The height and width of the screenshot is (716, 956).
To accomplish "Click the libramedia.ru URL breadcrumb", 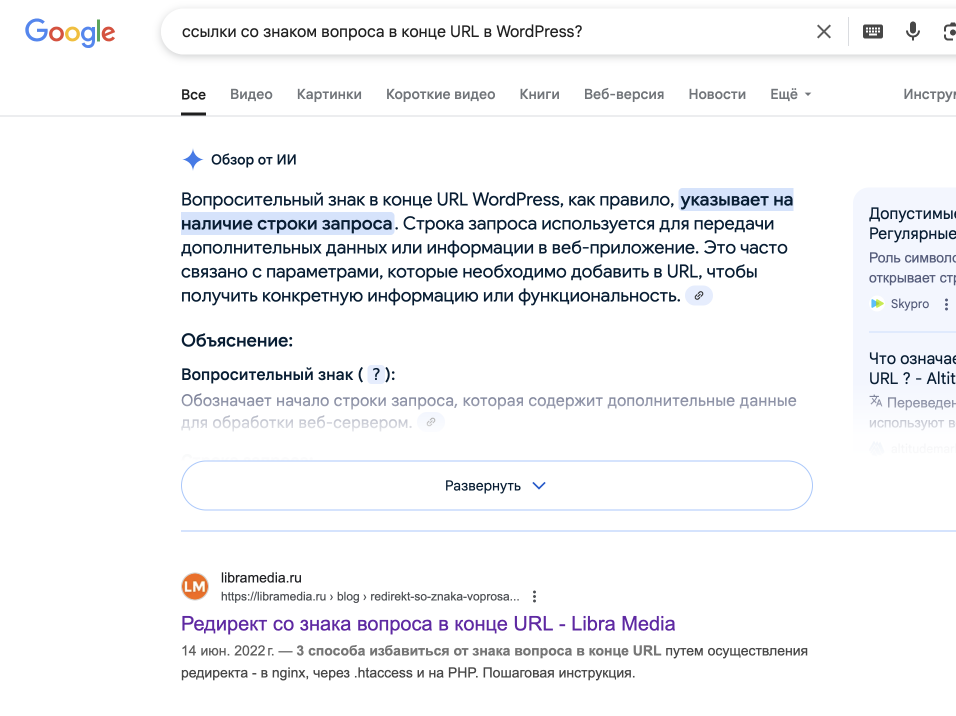I will (370, 596).
